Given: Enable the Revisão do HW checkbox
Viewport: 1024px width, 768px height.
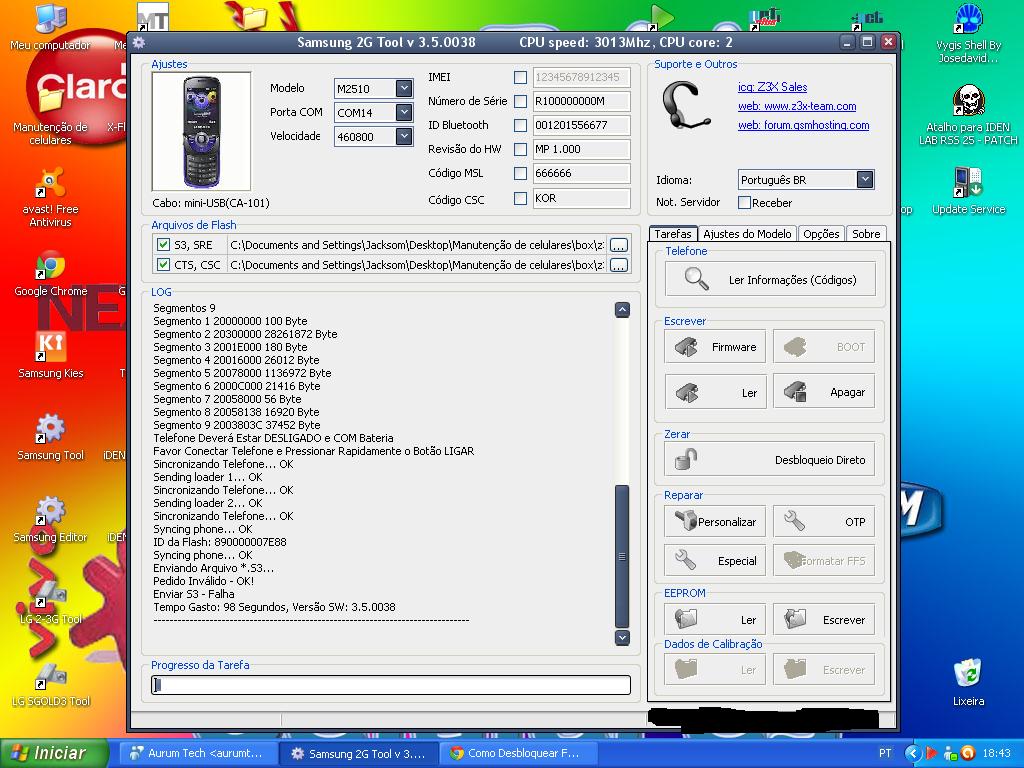Looking at the screenshot, I should click(x=520, y=150).
